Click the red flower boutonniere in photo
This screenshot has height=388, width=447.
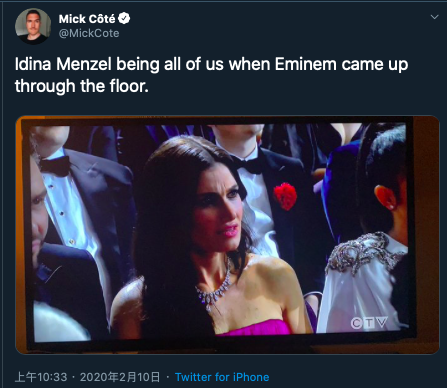[285, 196]
